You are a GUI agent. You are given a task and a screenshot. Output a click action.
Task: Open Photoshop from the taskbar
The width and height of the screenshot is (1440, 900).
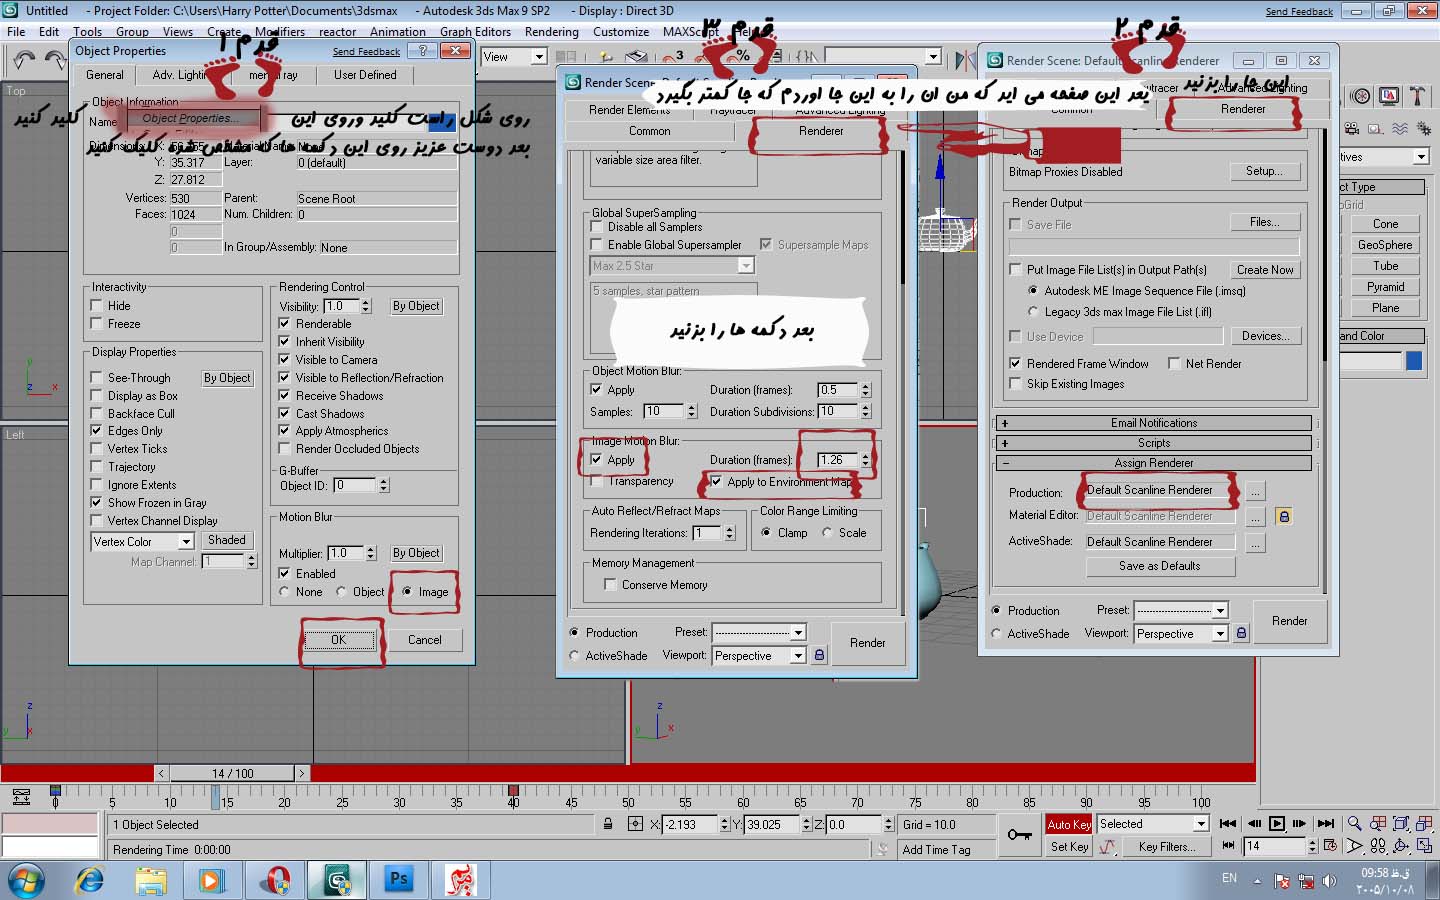[x=399, y=880]
